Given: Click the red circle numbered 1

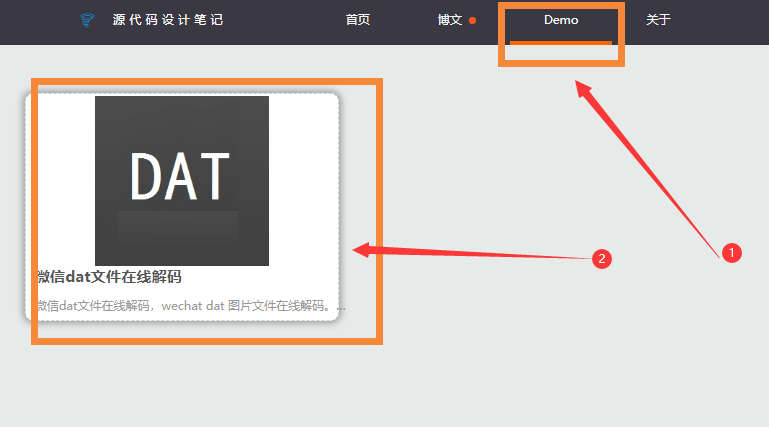Looking at the screenshot, I should pos(732,253).
